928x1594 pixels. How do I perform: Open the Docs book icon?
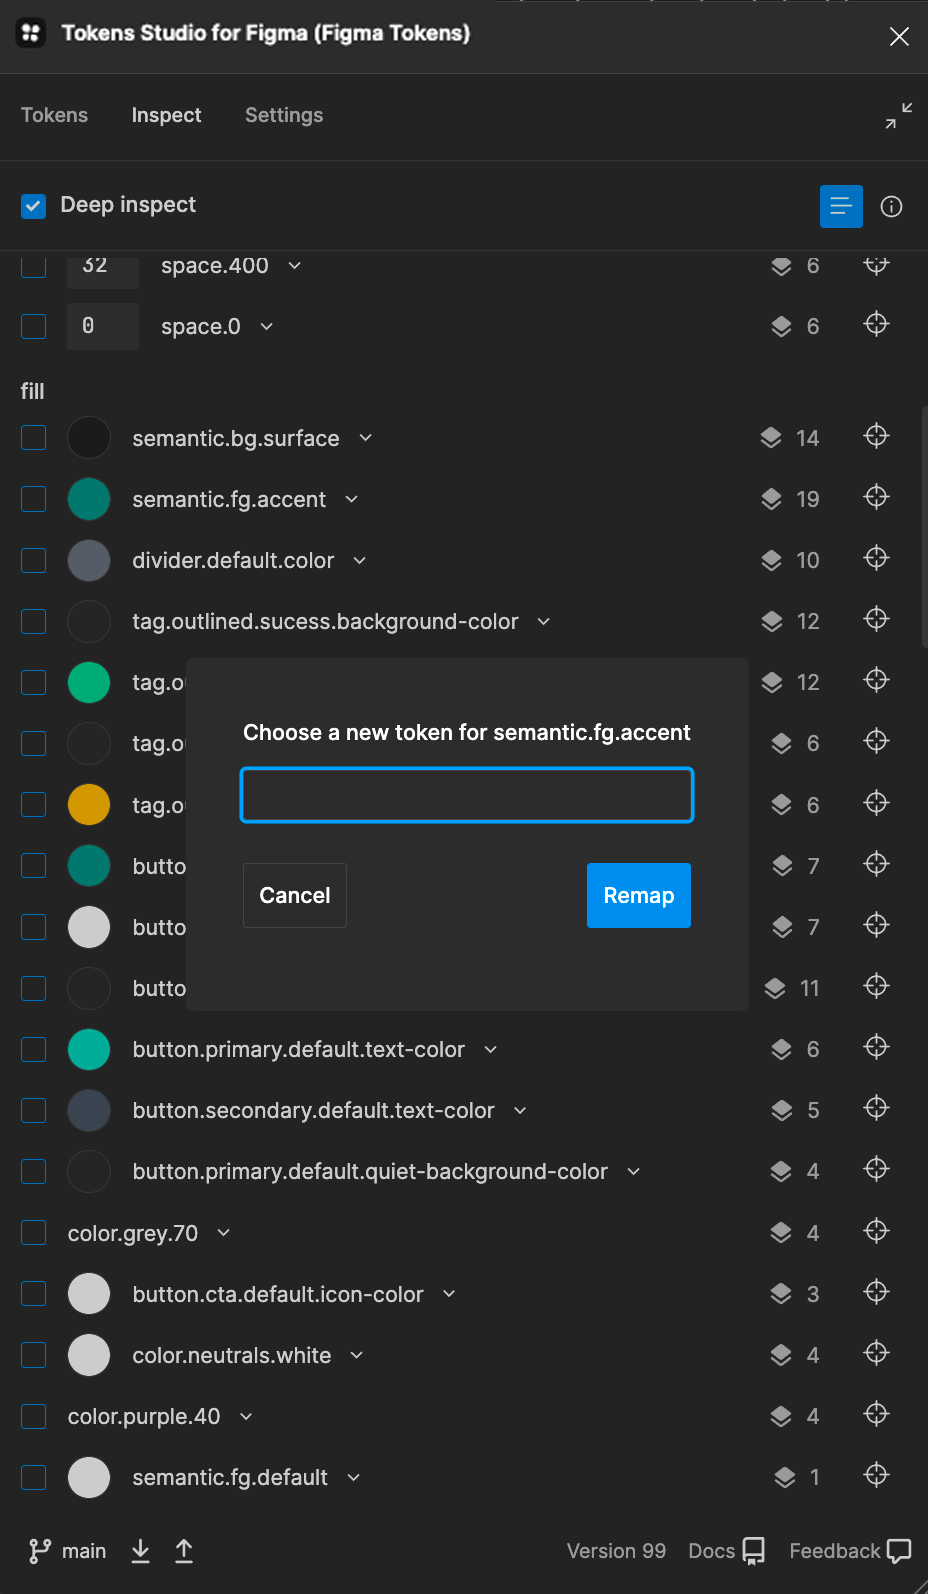coord(754,1551)
